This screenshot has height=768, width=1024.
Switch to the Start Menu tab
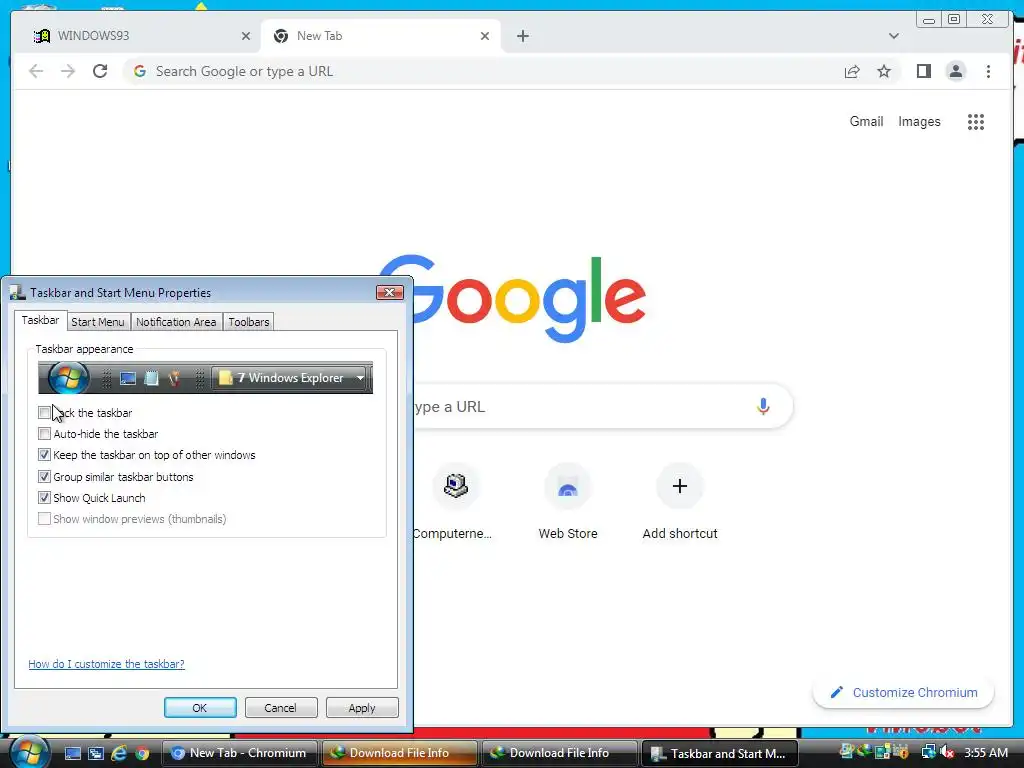(x=98, y=322)
